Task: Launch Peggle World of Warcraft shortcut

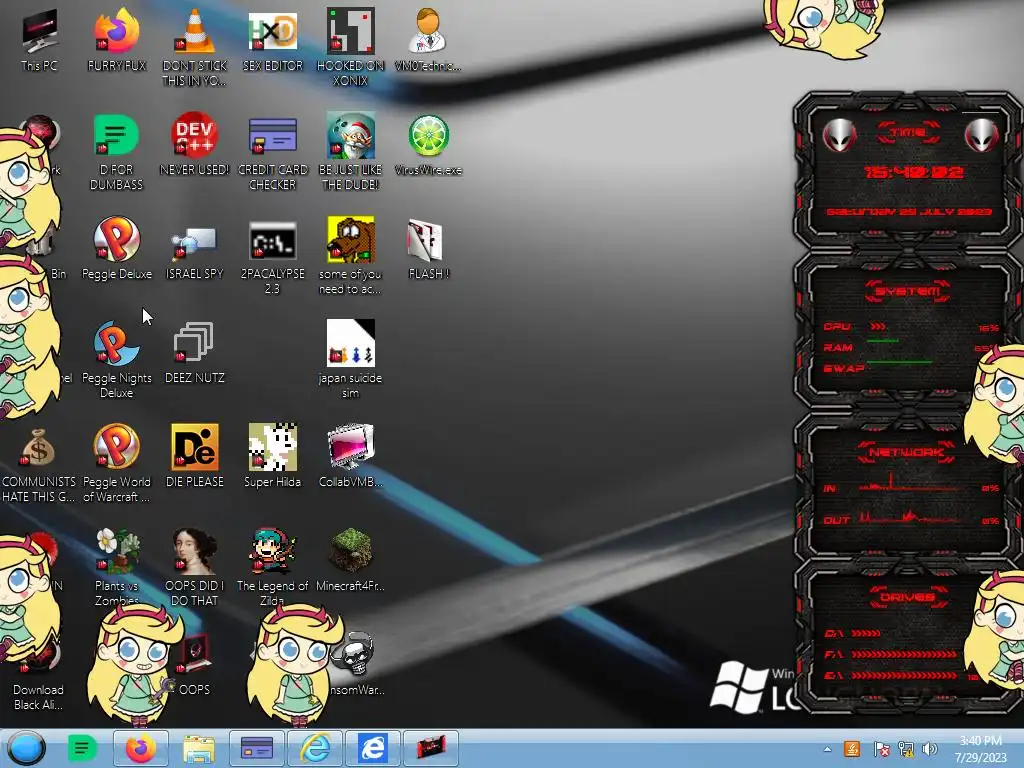Action: tap(116, 462)
